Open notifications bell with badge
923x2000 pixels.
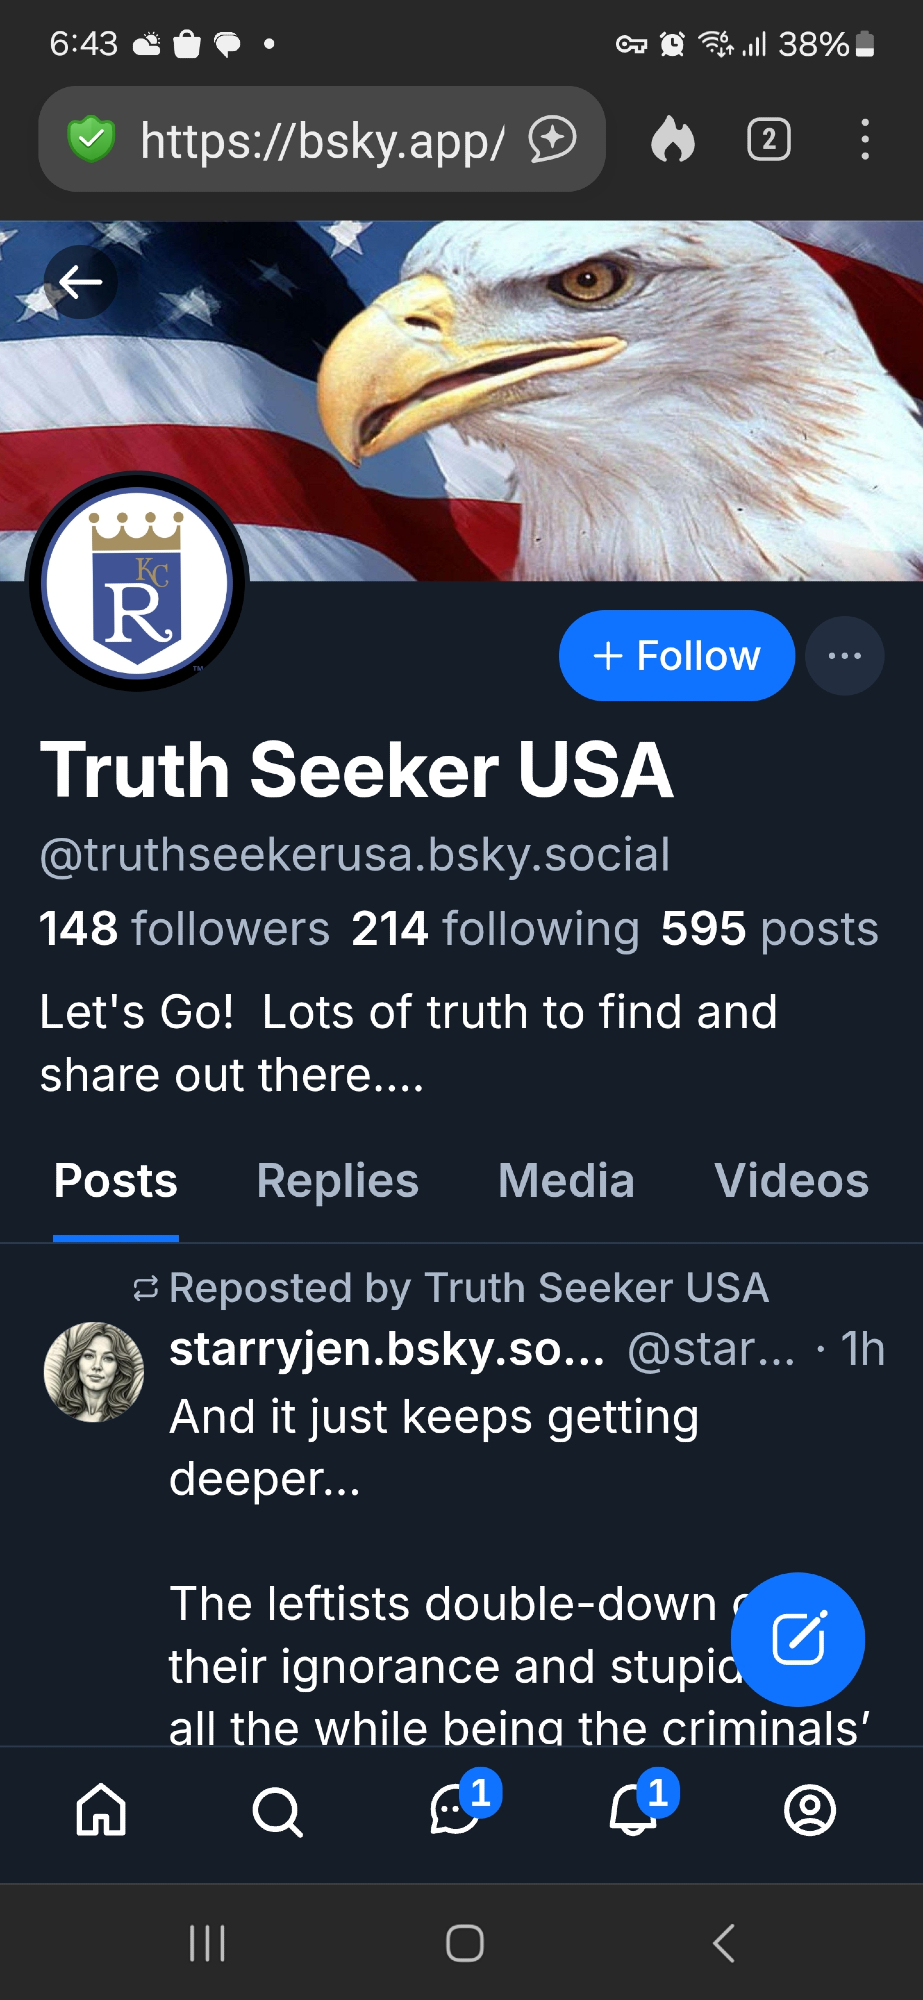tap(635, 1809)
